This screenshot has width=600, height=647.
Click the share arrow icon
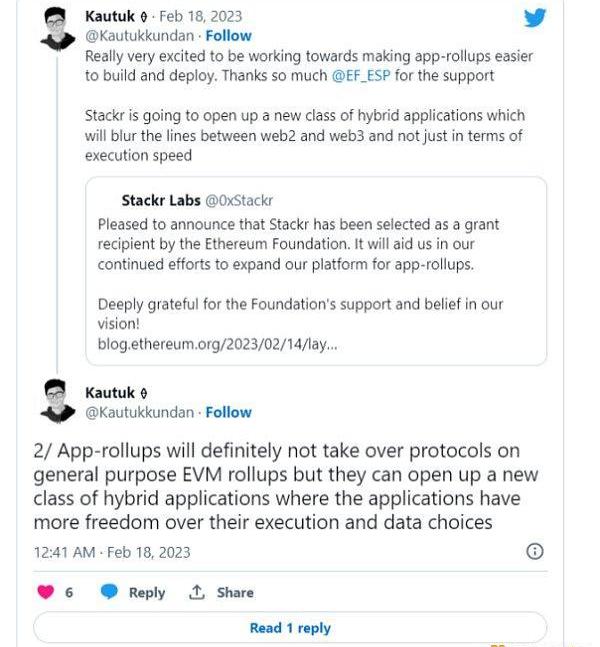click(197, 592)
